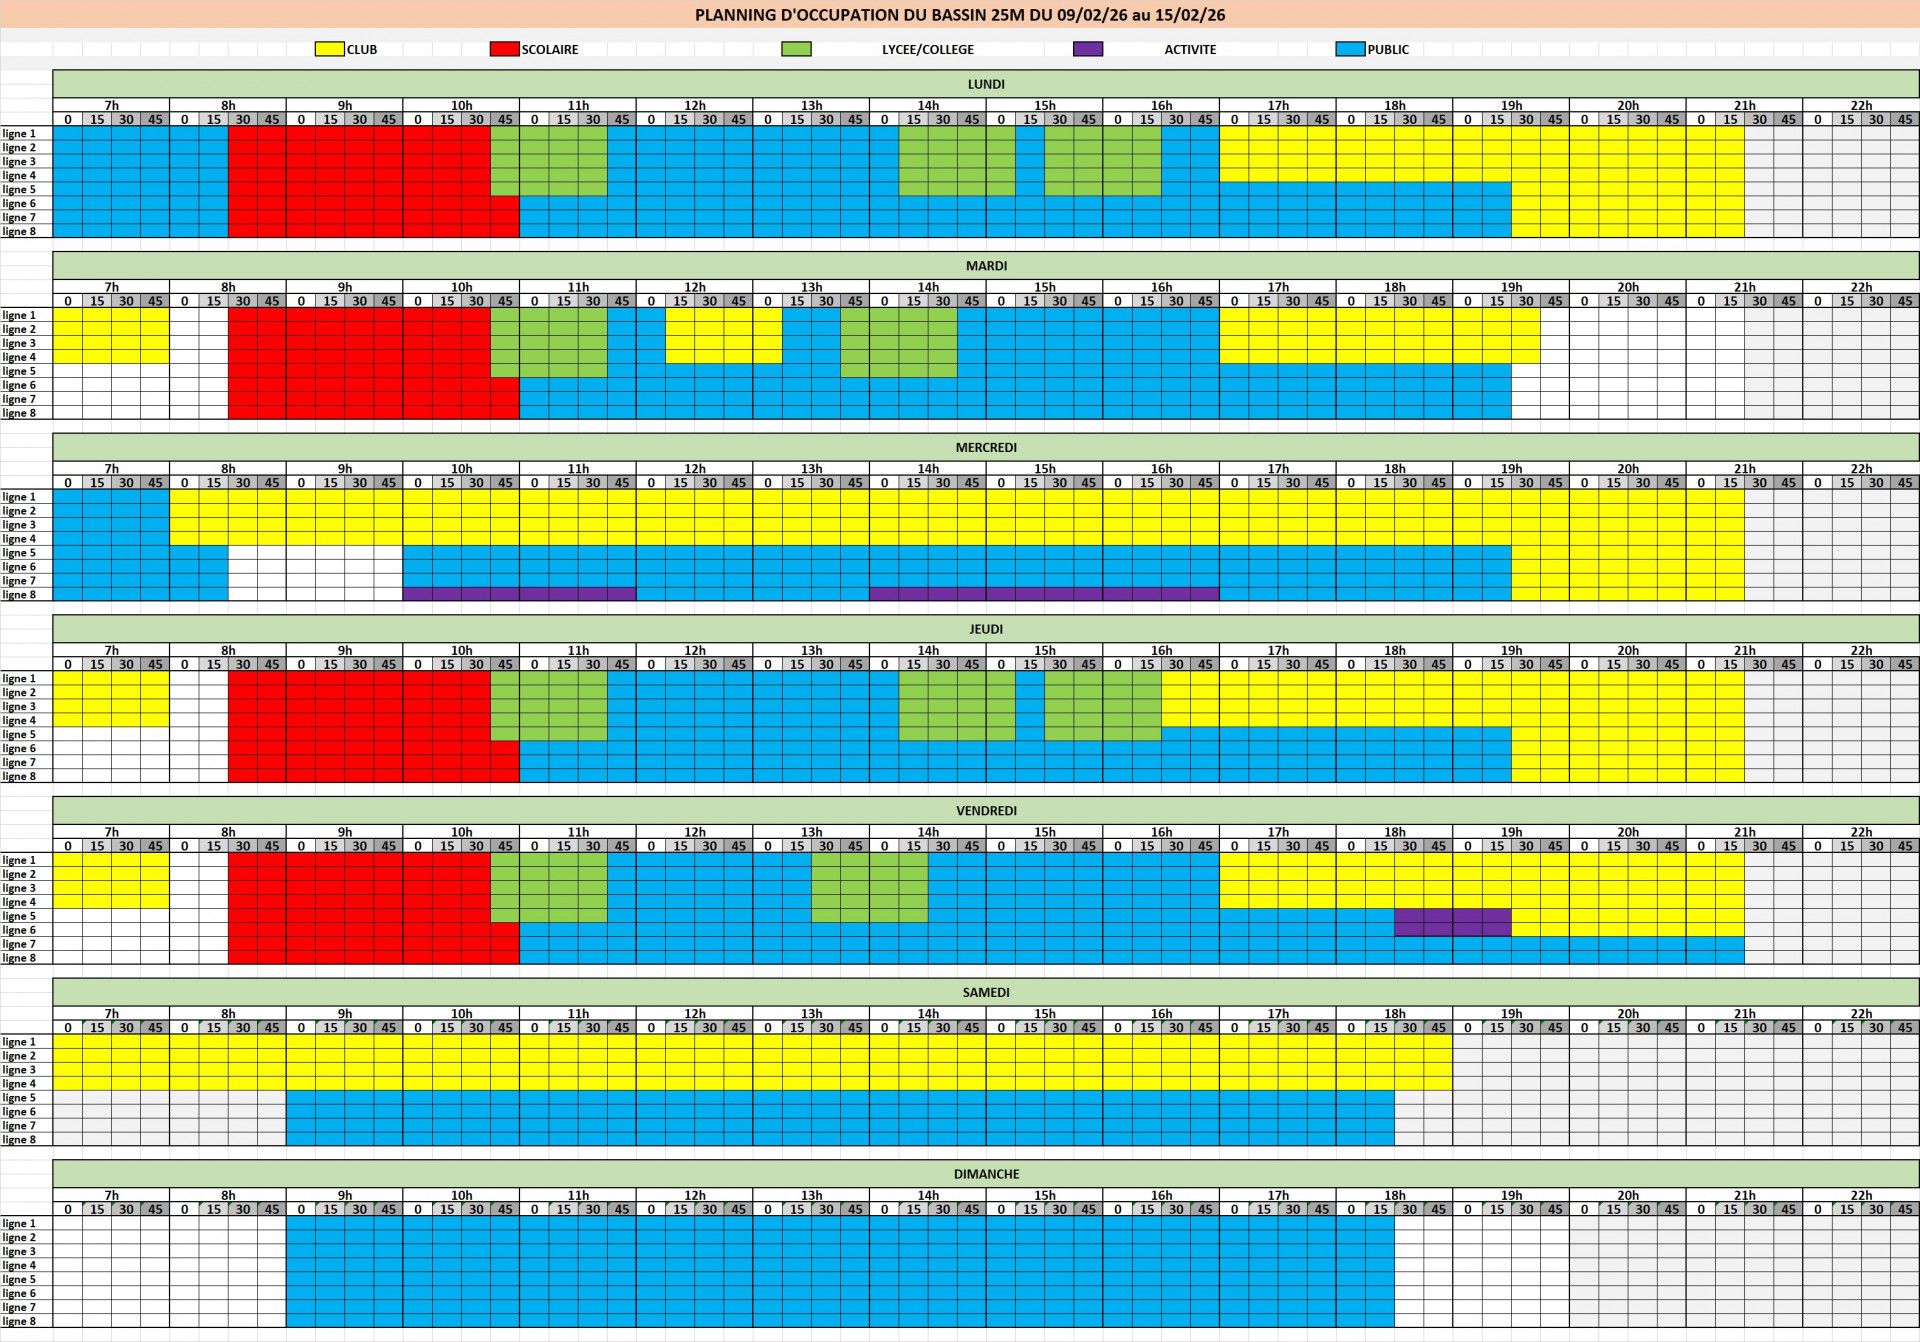Click the red SCOLAIRE legend swatch

pyautogui.click(x=504, y=49)
